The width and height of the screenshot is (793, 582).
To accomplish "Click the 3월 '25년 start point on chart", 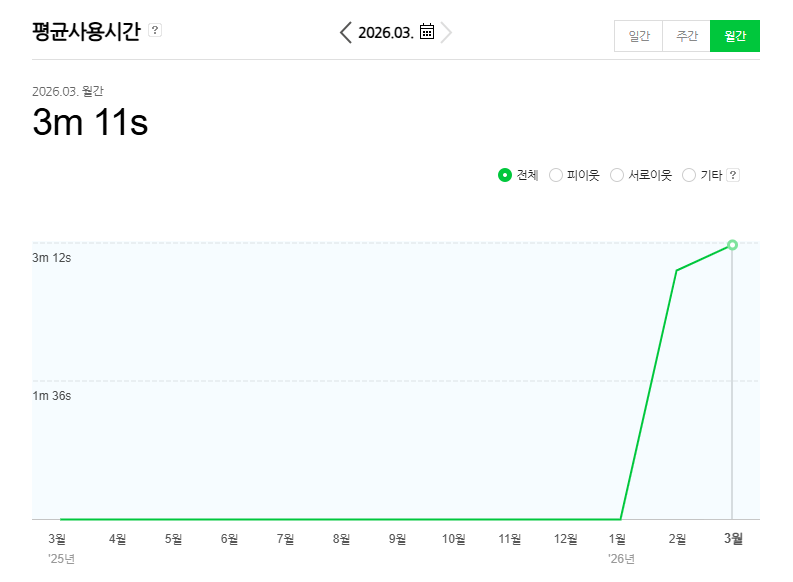I will tap(61, 519).
